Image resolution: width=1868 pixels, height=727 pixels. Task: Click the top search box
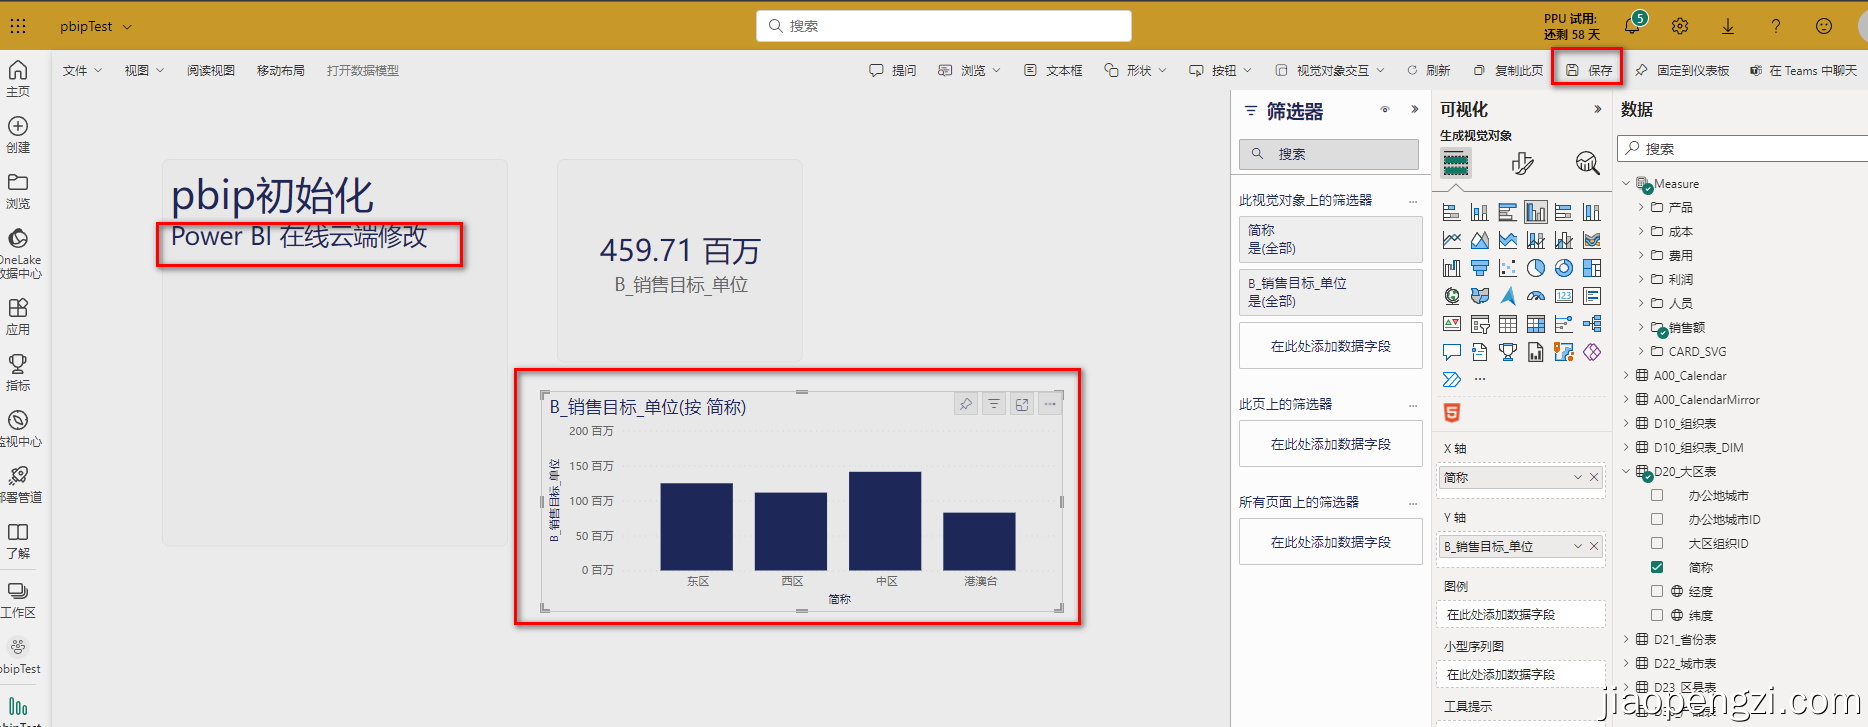tap(944, 26)
